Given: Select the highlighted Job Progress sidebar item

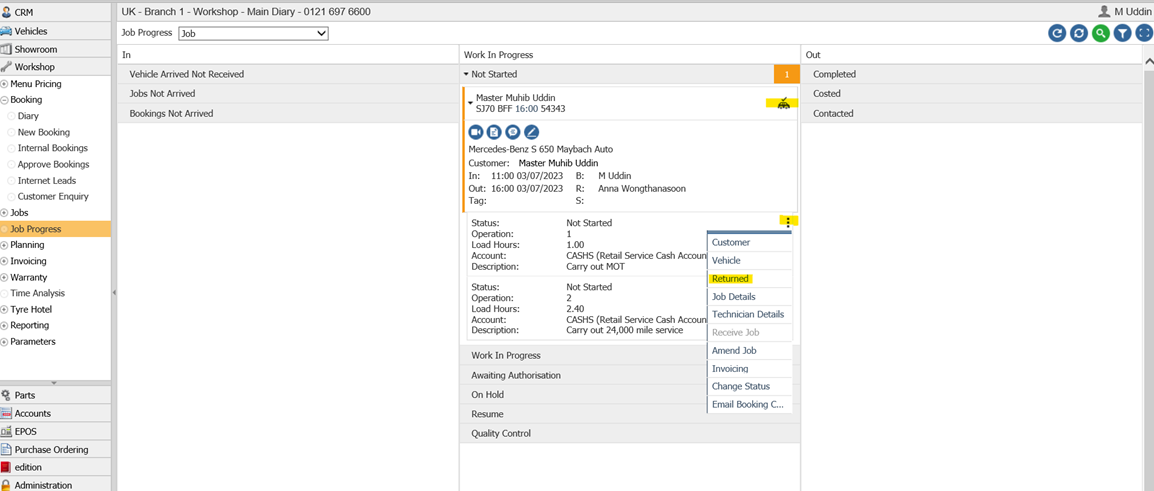Looking at the screenshot, I should coord(56,229).
